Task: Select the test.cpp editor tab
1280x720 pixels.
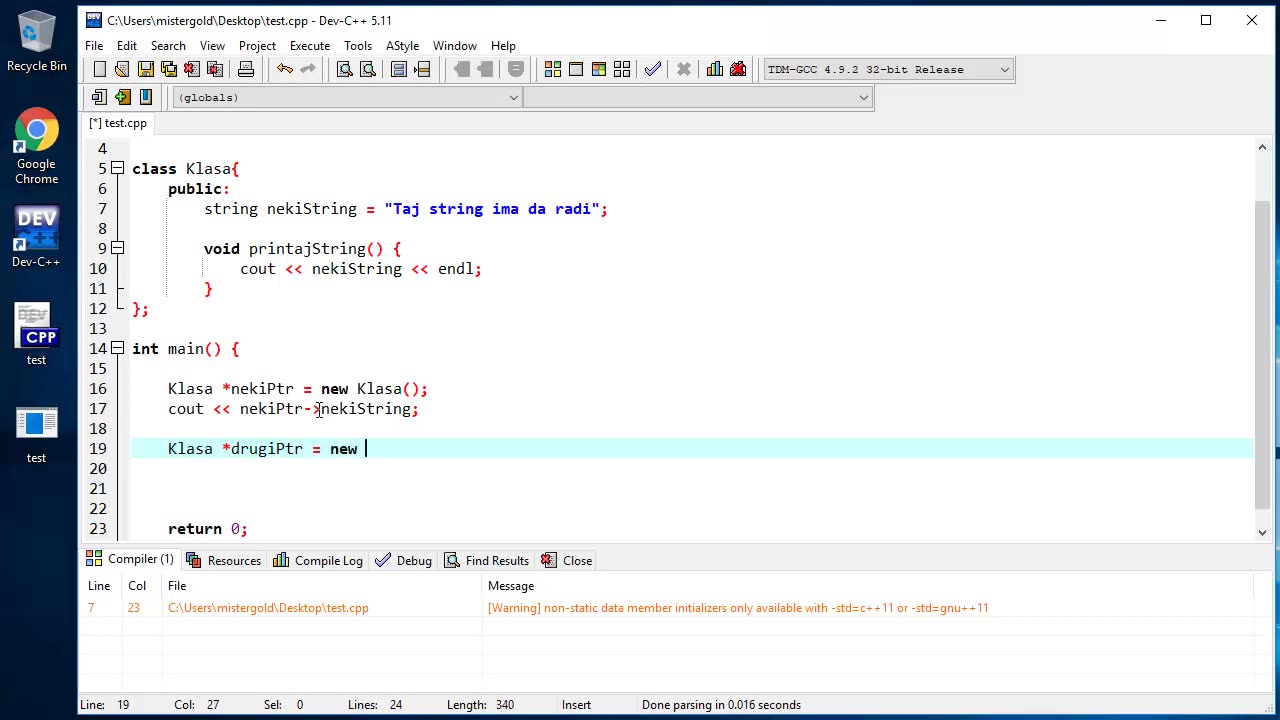Action: pos(118,123)
